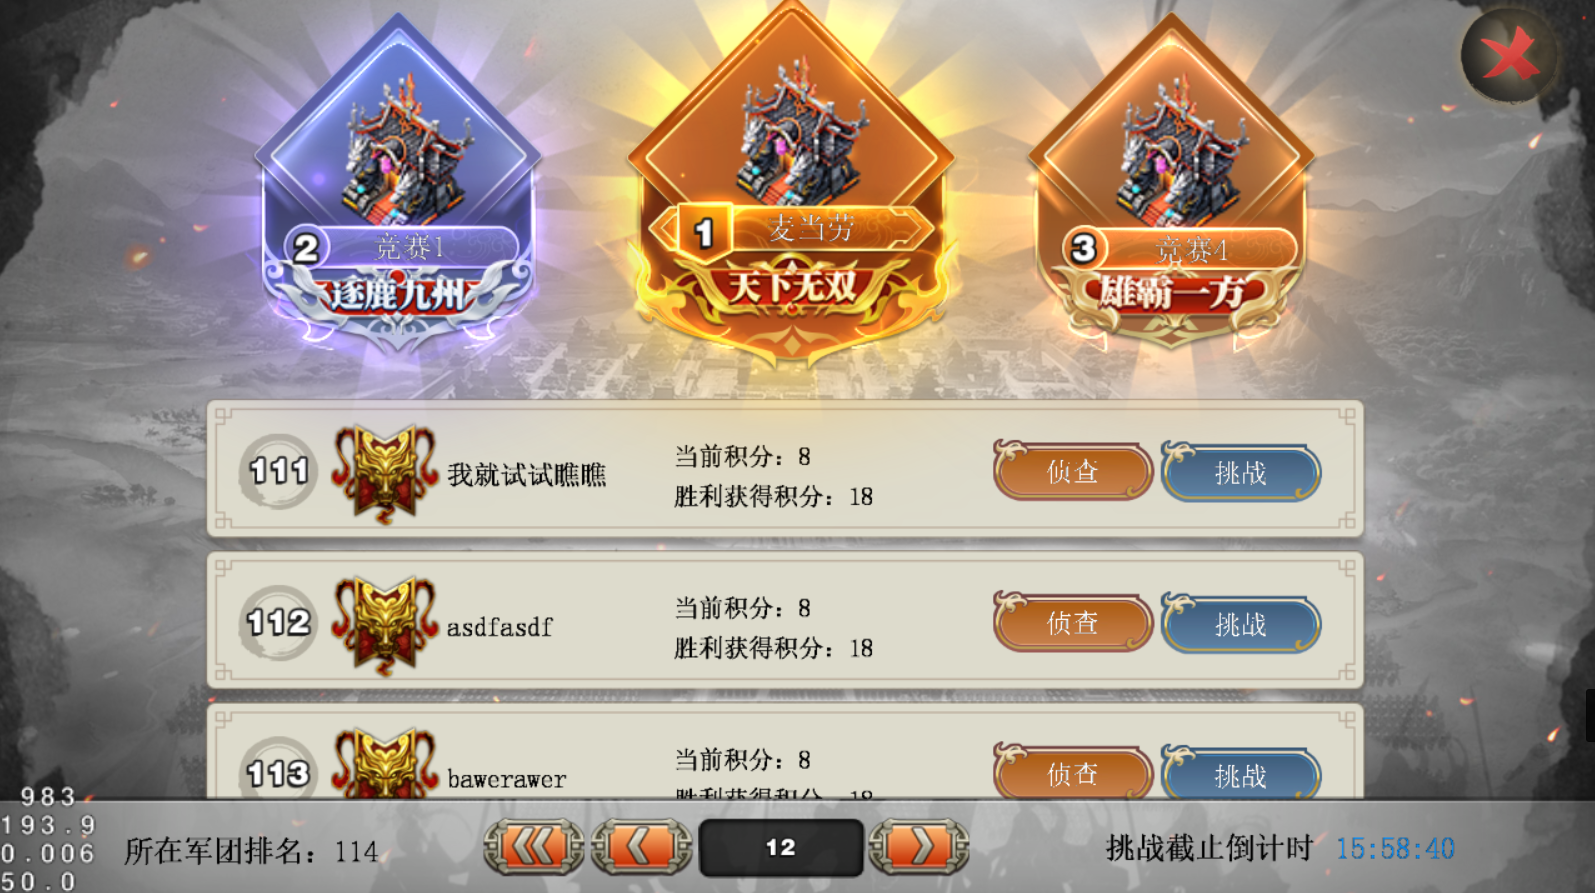Scout asdfasdf using the 侦查 button
The width and height of the screenshot is (1595, 893).
tap(1073, 623)
